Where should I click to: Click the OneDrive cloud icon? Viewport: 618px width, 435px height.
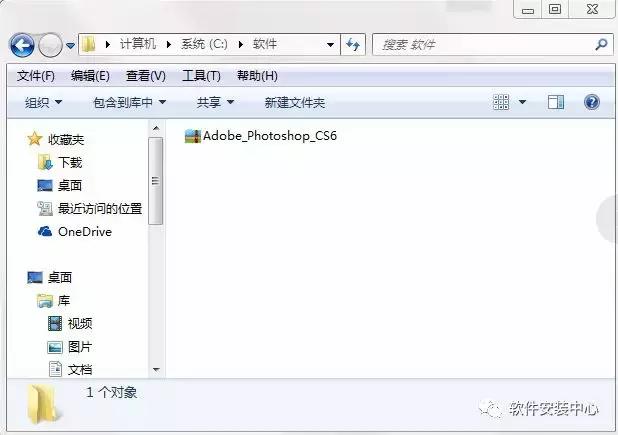(45, 231)
